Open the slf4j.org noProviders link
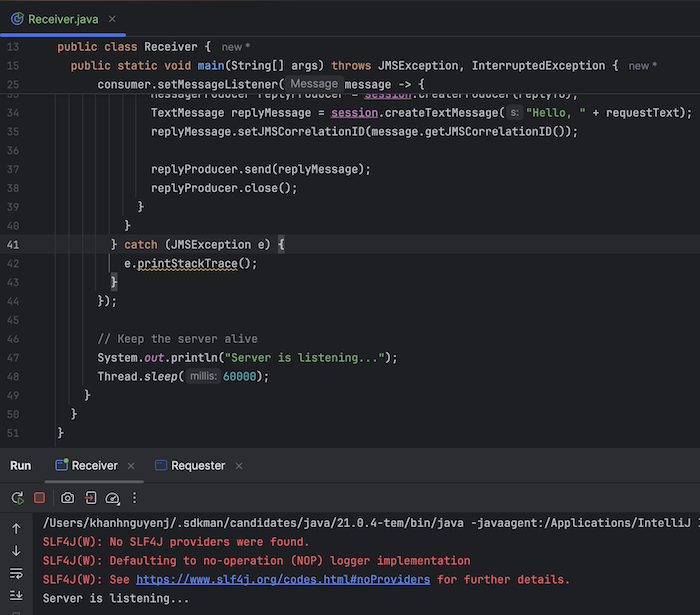This screenshot has width=700, height=615. point(283,579)
